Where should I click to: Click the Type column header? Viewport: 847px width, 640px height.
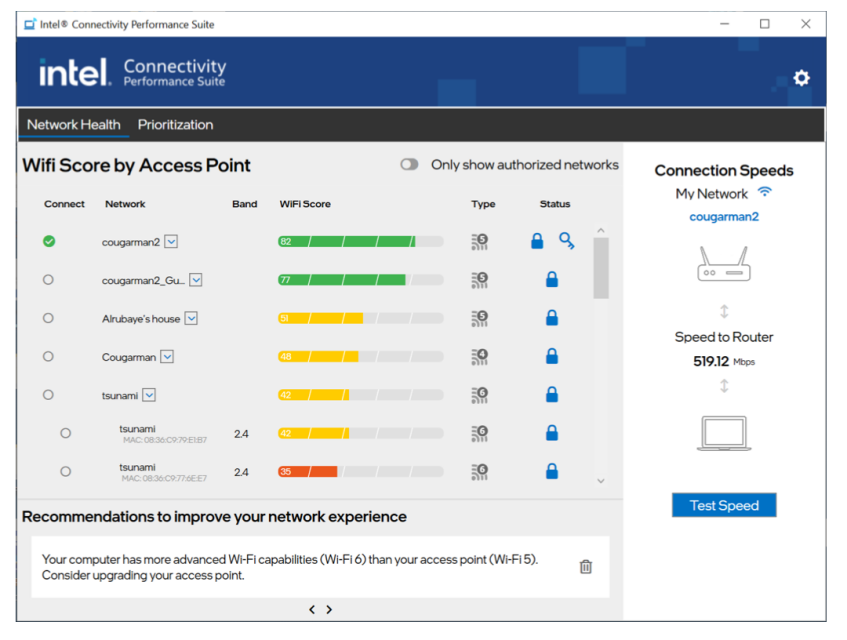[483, 204]
